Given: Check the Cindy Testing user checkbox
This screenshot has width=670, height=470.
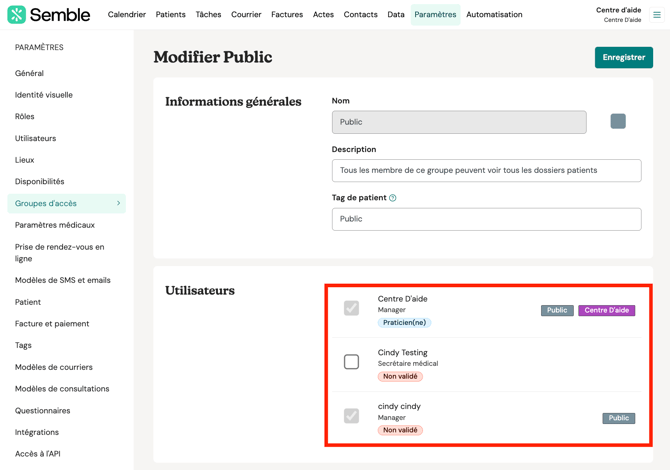Looking at the screenshot, I should click(x=351, y=362).
